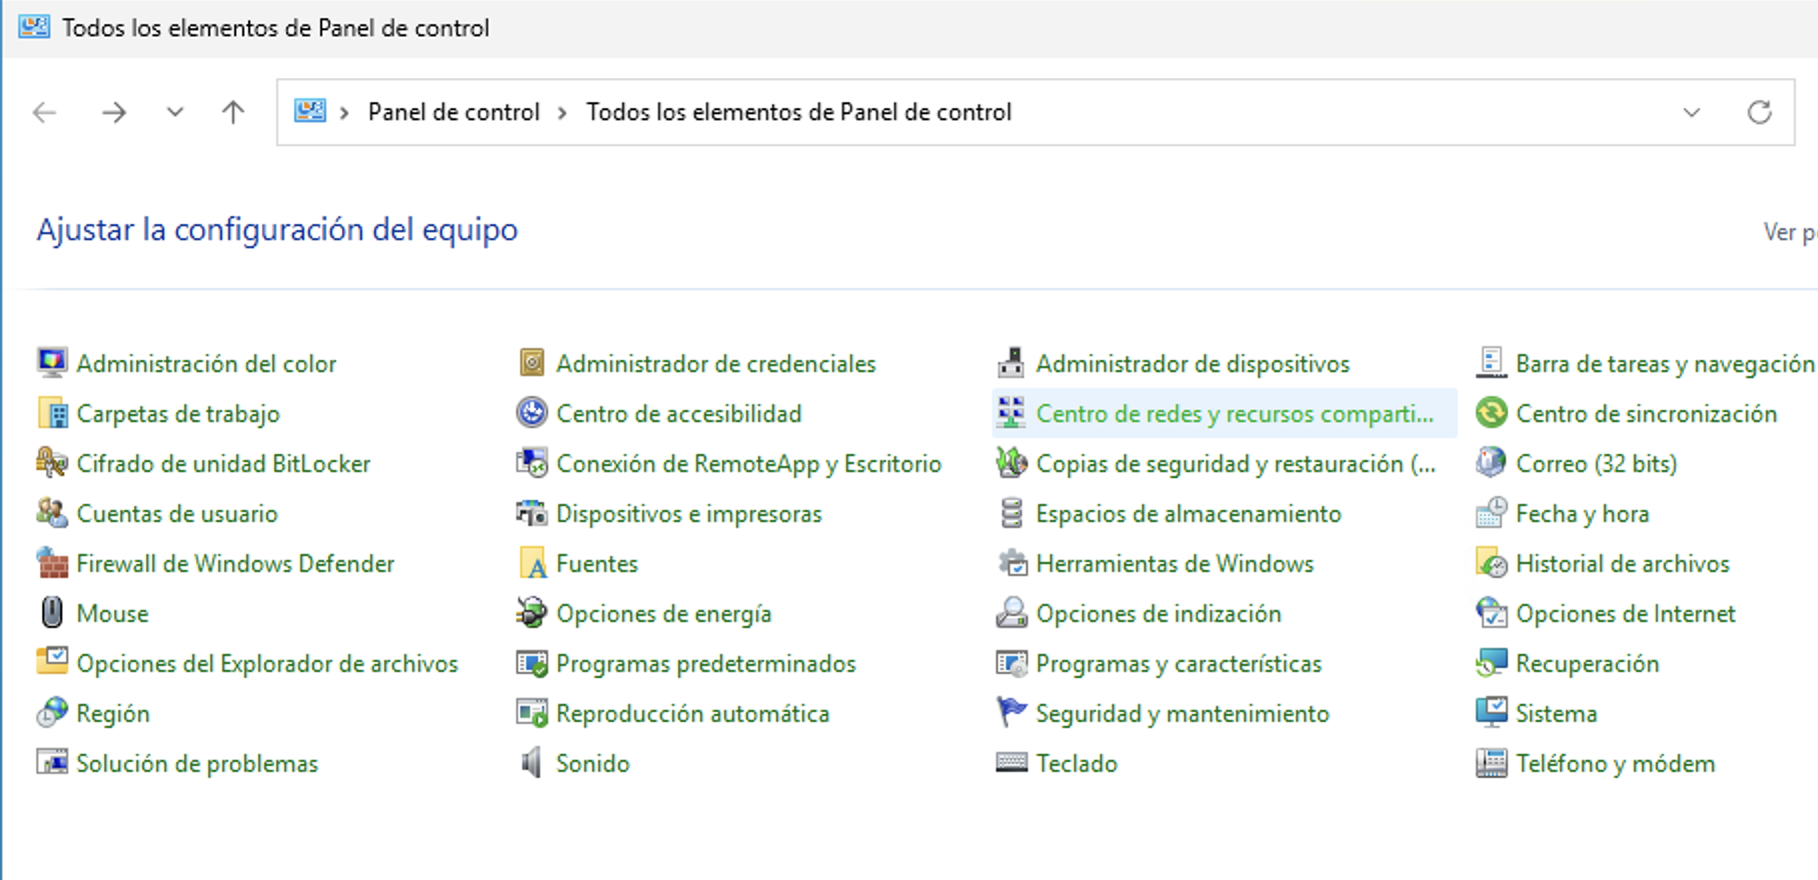Click the Sistema monitor icon
1818x880 pixels.
pos(1492,712)
